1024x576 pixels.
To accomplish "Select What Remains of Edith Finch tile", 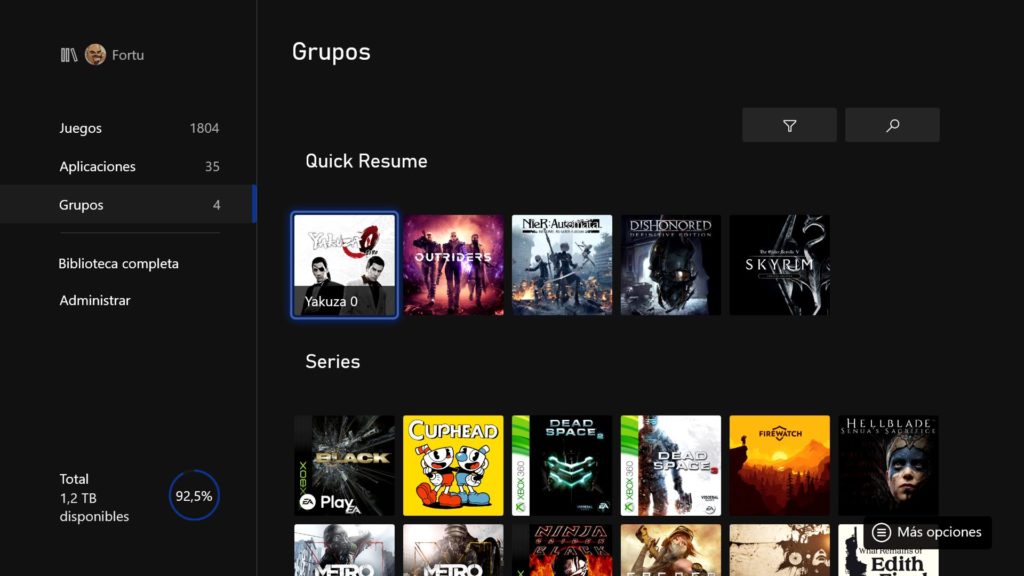I will point(888,550).
